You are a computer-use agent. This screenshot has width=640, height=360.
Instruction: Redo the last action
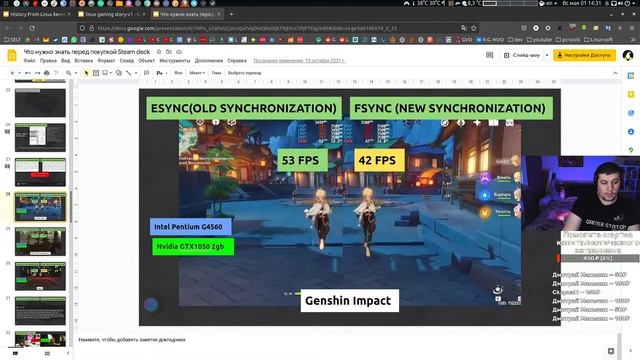(37, 73)
